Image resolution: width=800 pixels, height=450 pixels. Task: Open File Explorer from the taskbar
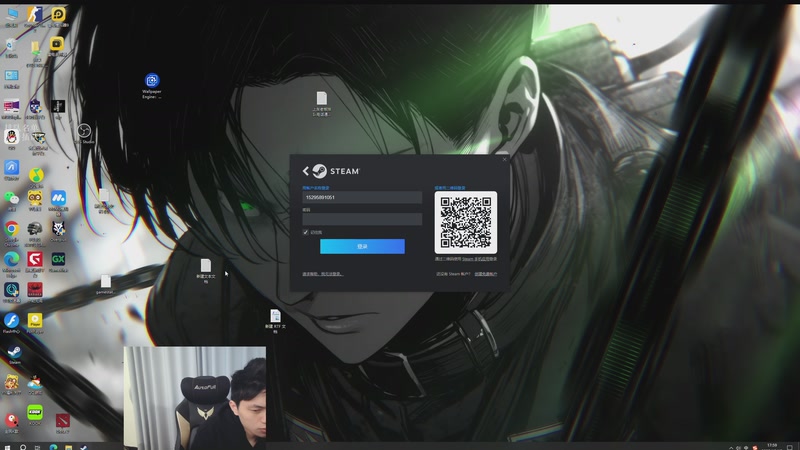pyautogui.click(x=68, y=447)
